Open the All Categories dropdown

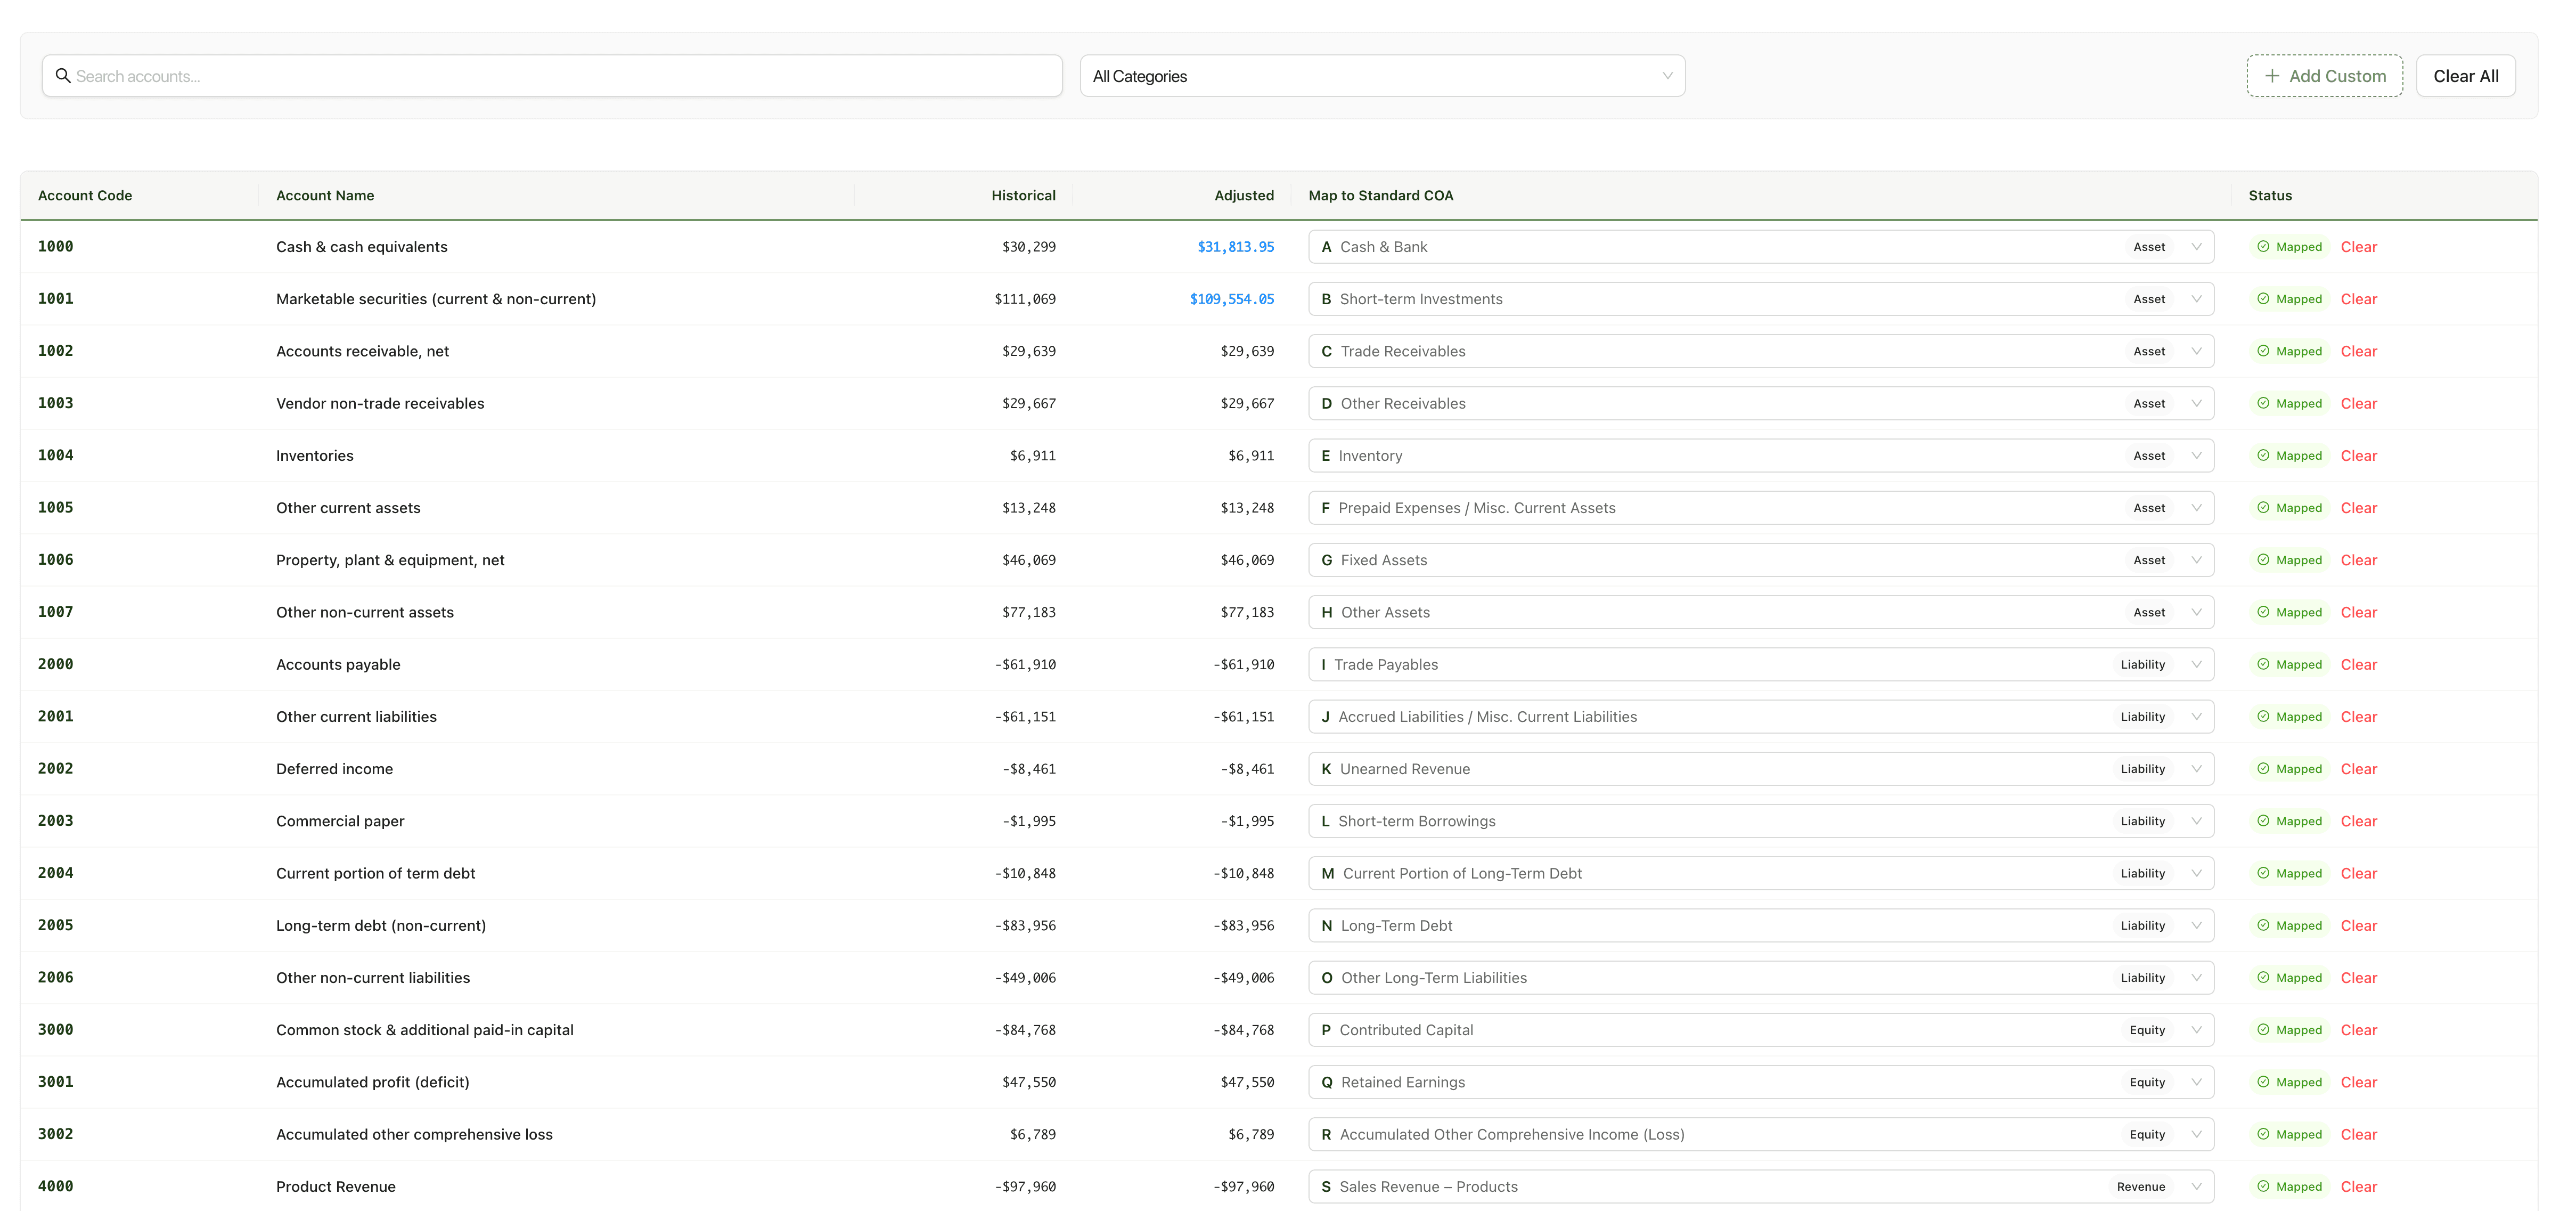pyautogui.click(x=1382, y=76)
